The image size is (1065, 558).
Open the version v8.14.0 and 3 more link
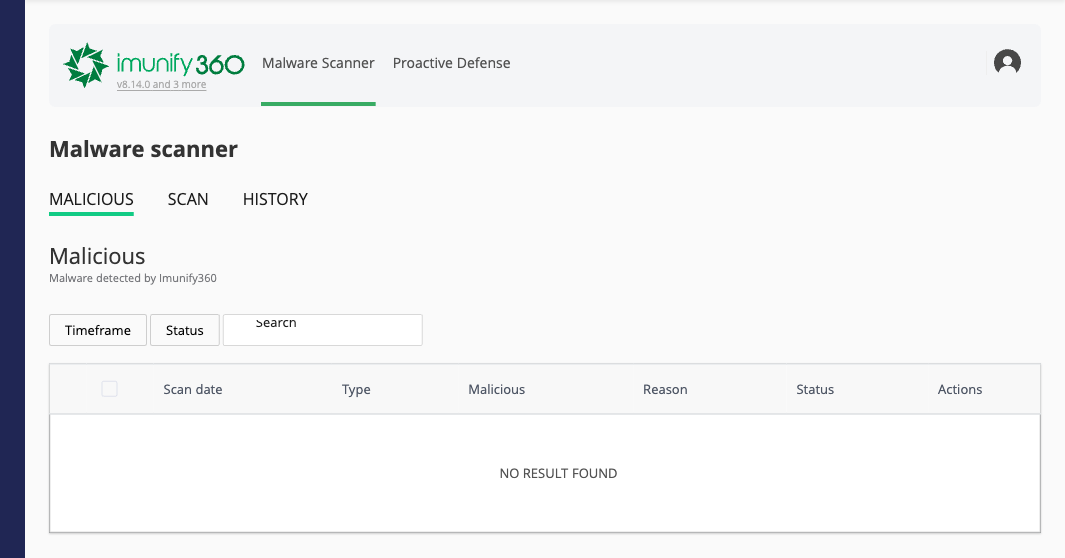pos(162,85)
